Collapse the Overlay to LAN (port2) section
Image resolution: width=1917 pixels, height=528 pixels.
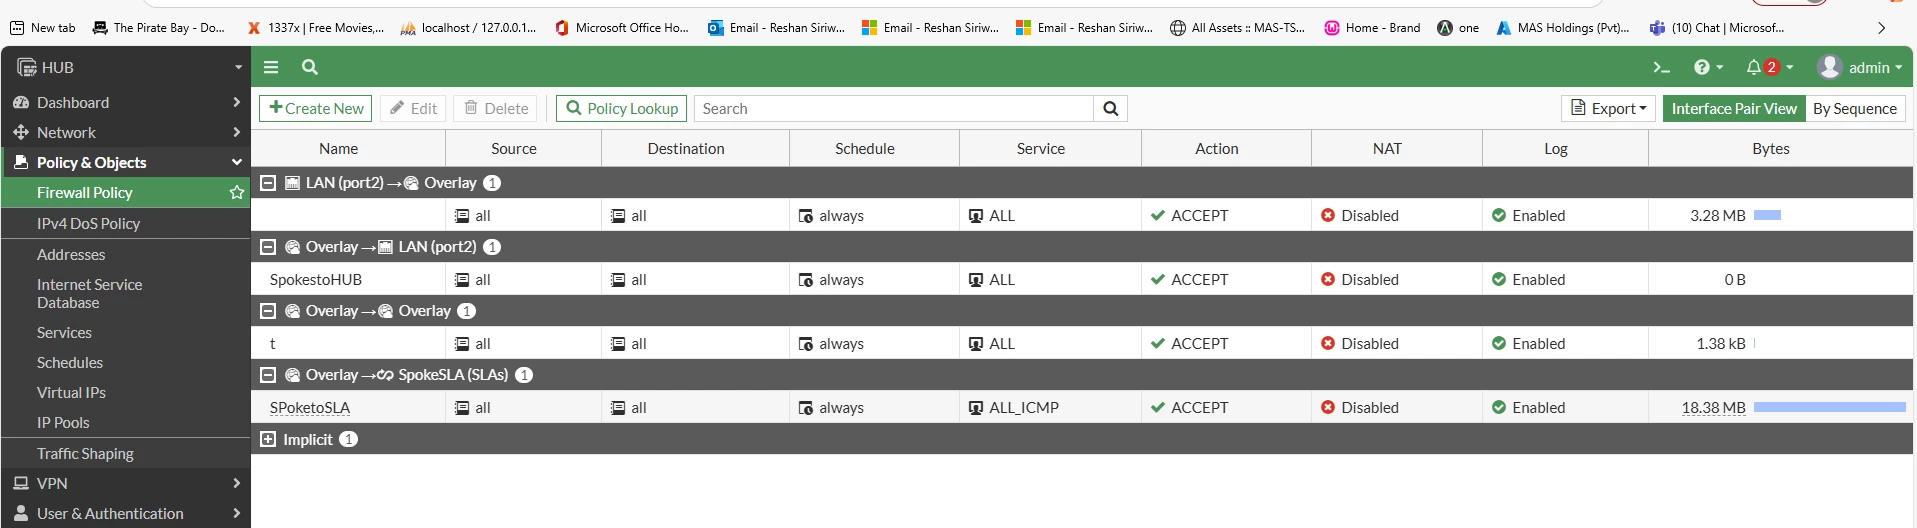(268, 247)
